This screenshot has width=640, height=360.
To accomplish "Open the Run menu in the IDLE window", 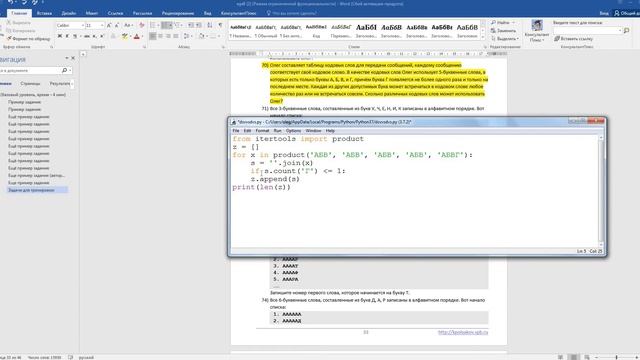I will click(278, 131).
